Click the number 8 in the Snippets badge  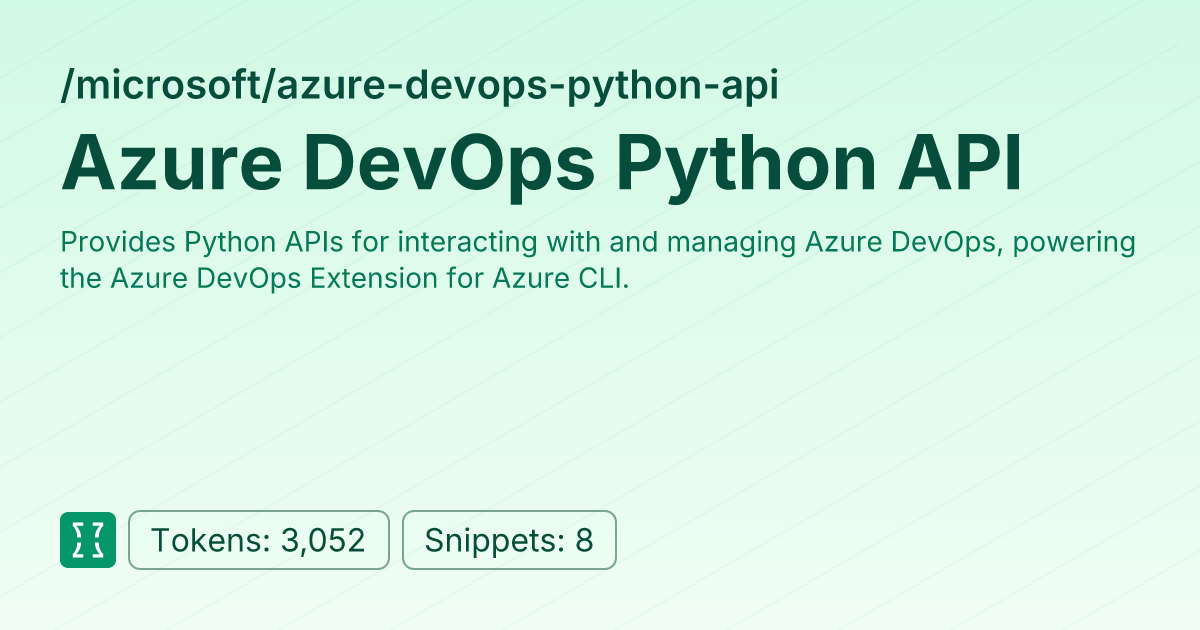pyautogui.click(x=584, y=540)
